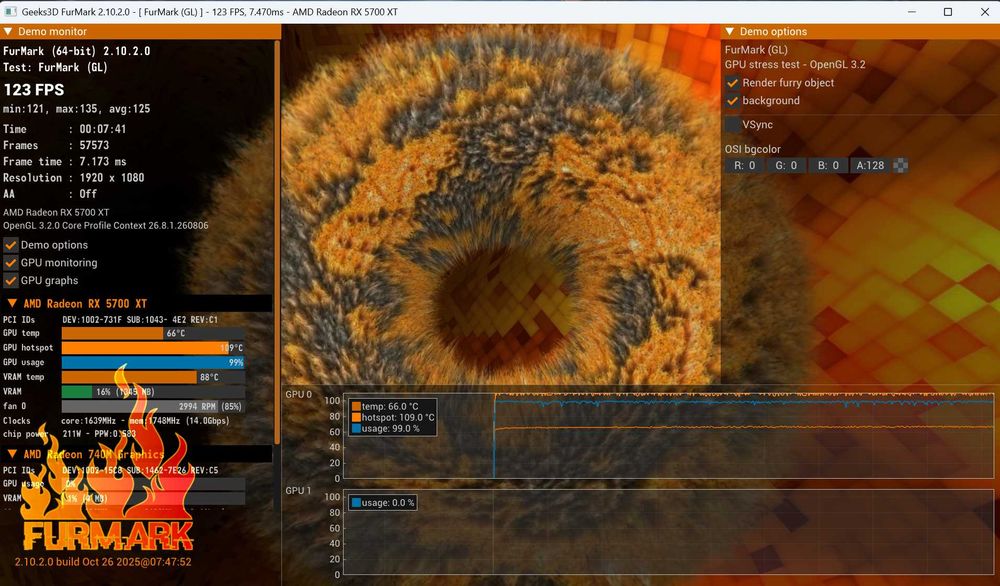Viewport: 1000px width, 586px height.
Task: Click the Time 00:07:41 value
Action: click(103, 129)
